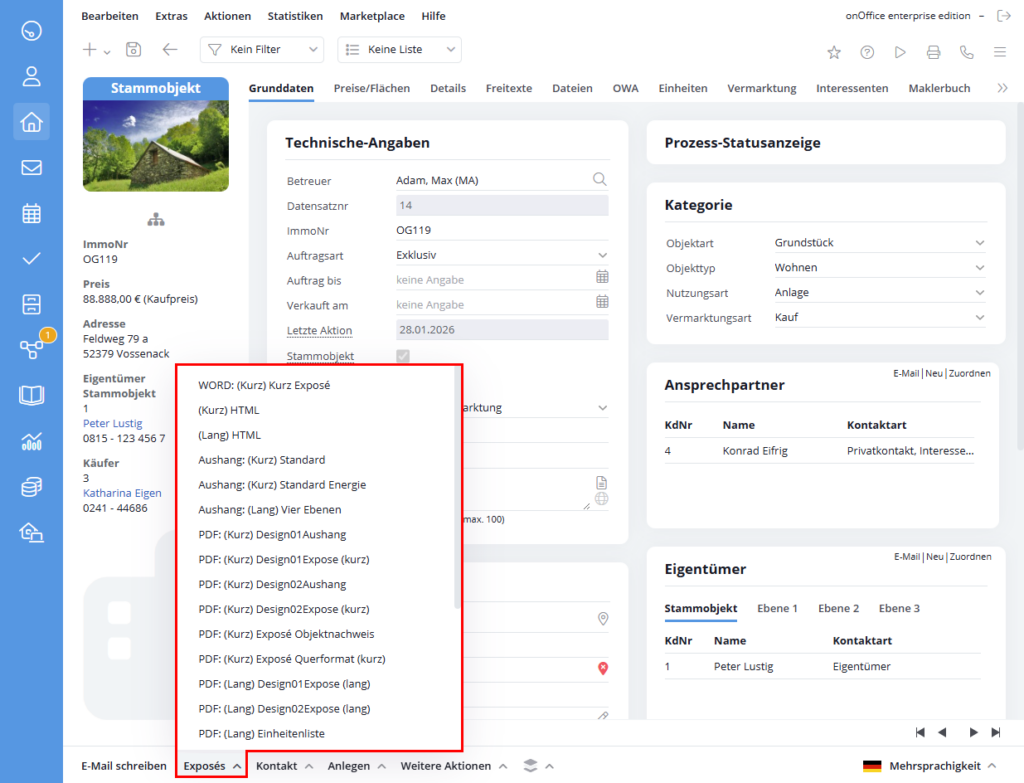Open the tasks checkmark icon
This screenshot has height=783, width=1024.
31,259
